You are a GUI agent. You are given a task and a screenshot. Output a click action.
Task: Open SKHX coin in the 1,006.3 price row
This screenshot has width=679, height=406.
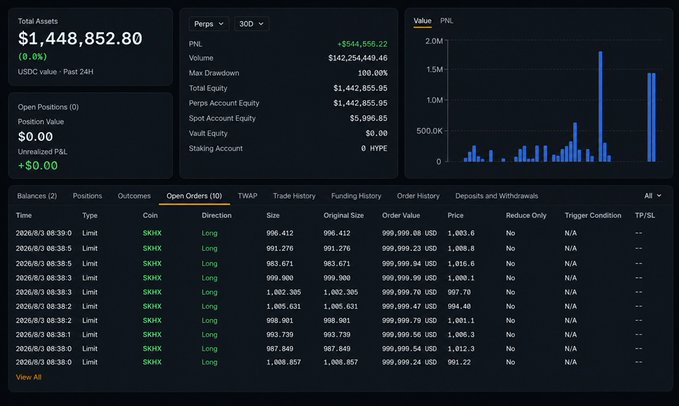click(152, 334)
